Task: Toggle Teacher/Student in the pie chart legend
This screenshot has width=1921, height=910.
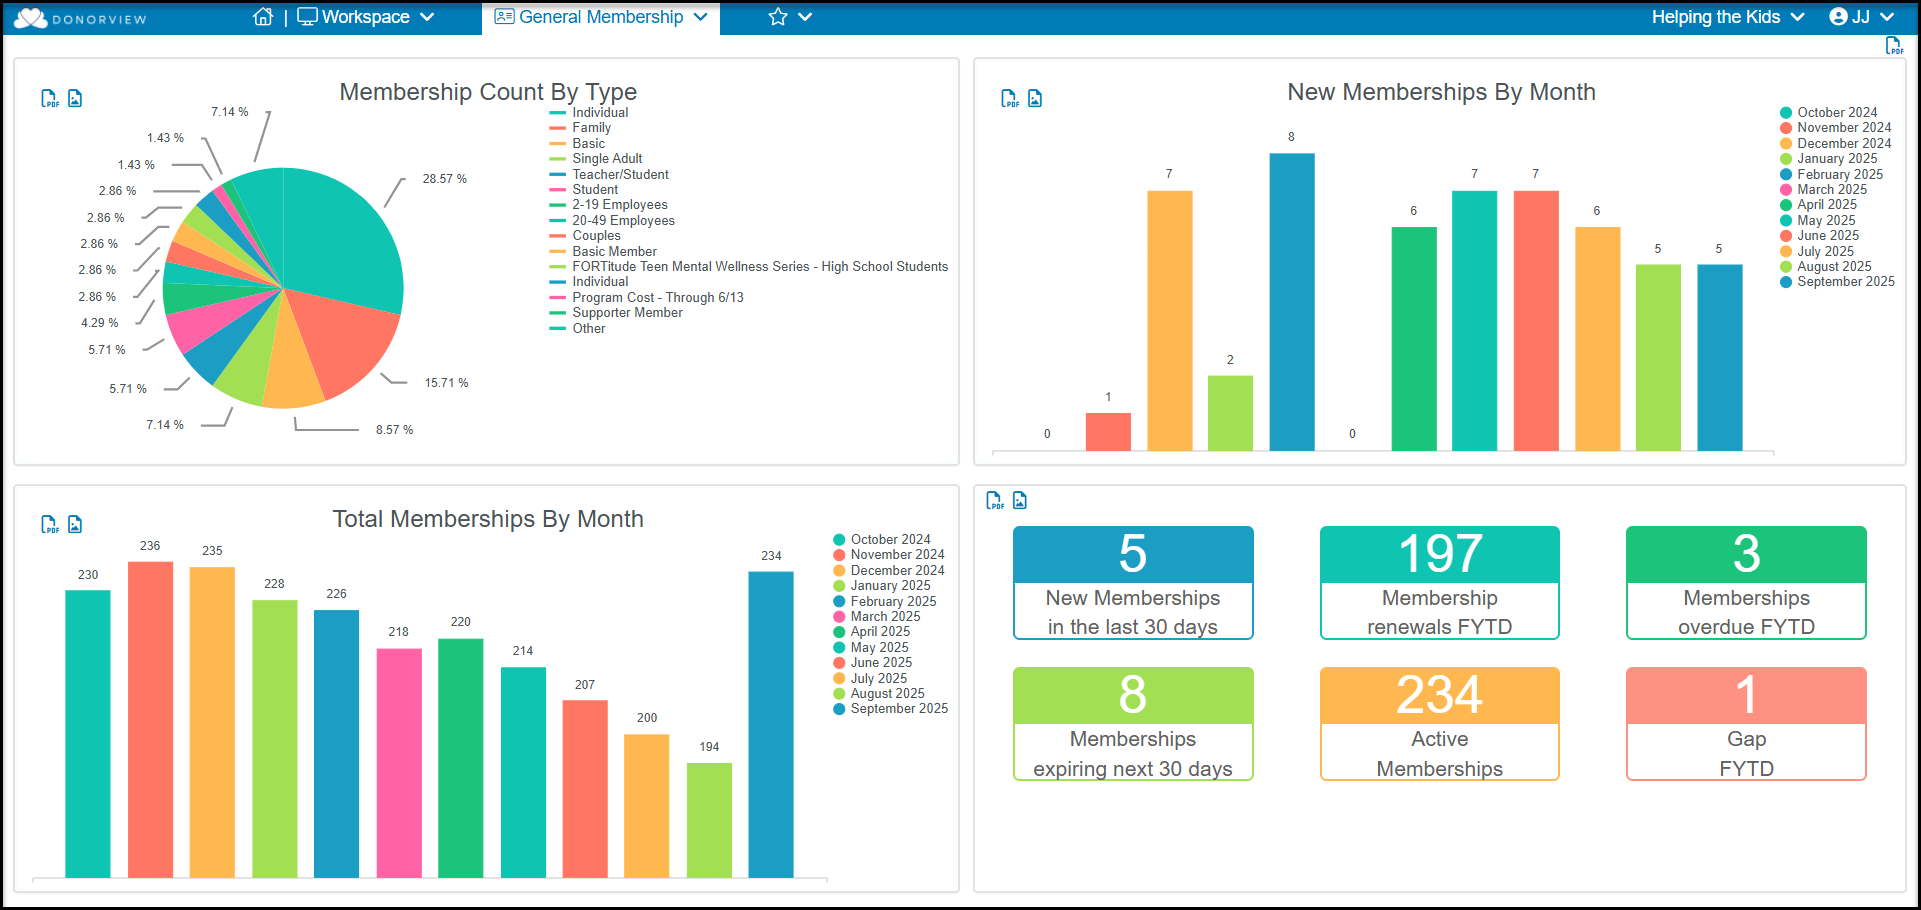Action: tap(609, 174)
